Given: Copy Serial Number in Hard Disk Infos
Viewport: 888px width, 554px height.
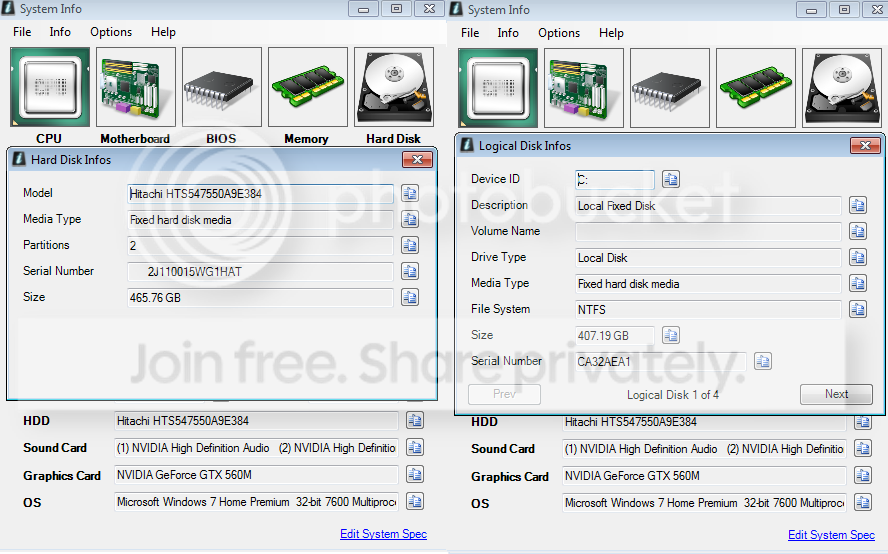Looking at the screenshot, I should pos(410,271).
